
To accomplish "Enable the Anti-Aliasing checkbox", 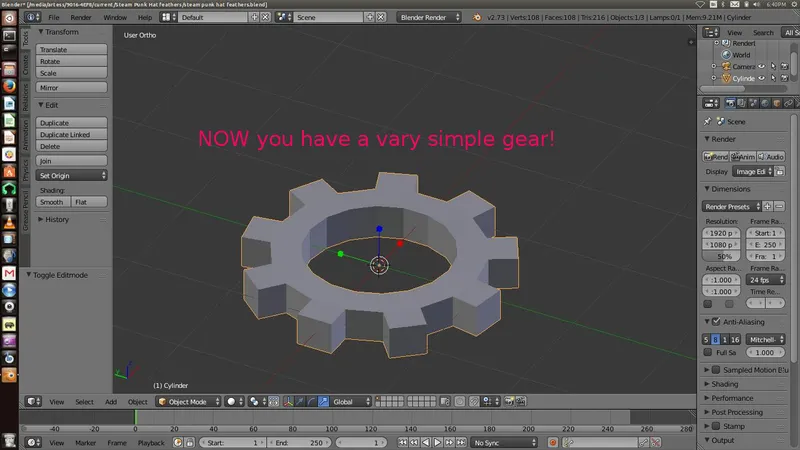I will click(714, 322).
